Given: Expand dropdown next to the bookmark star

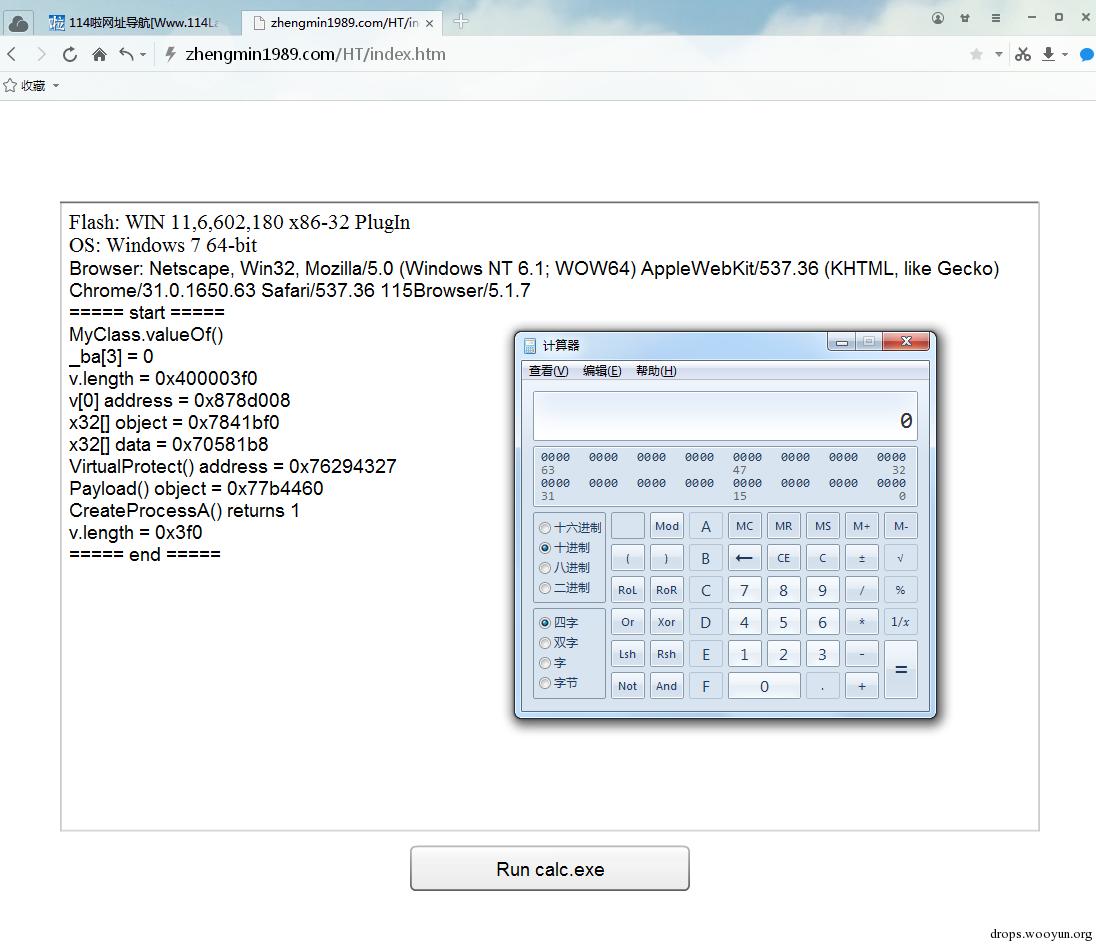Looking at the screenshot, I should click(x=999, y=54).
